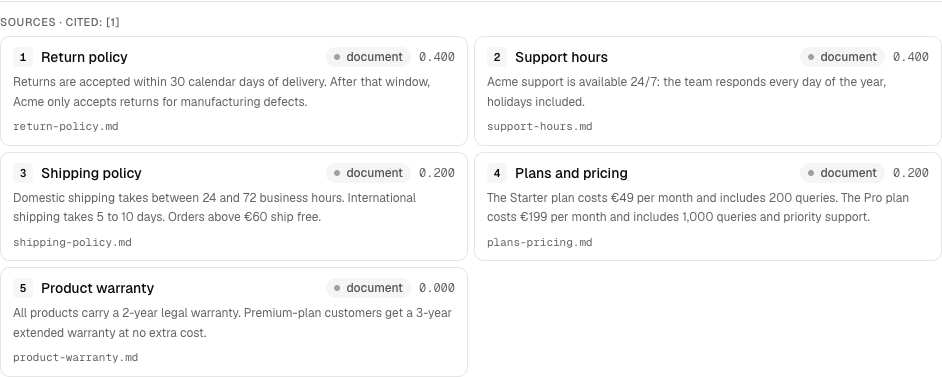Click the number 2 badge on Support hours
The width and height of the screenshot is (942, 377).
[x=497, y=57]
